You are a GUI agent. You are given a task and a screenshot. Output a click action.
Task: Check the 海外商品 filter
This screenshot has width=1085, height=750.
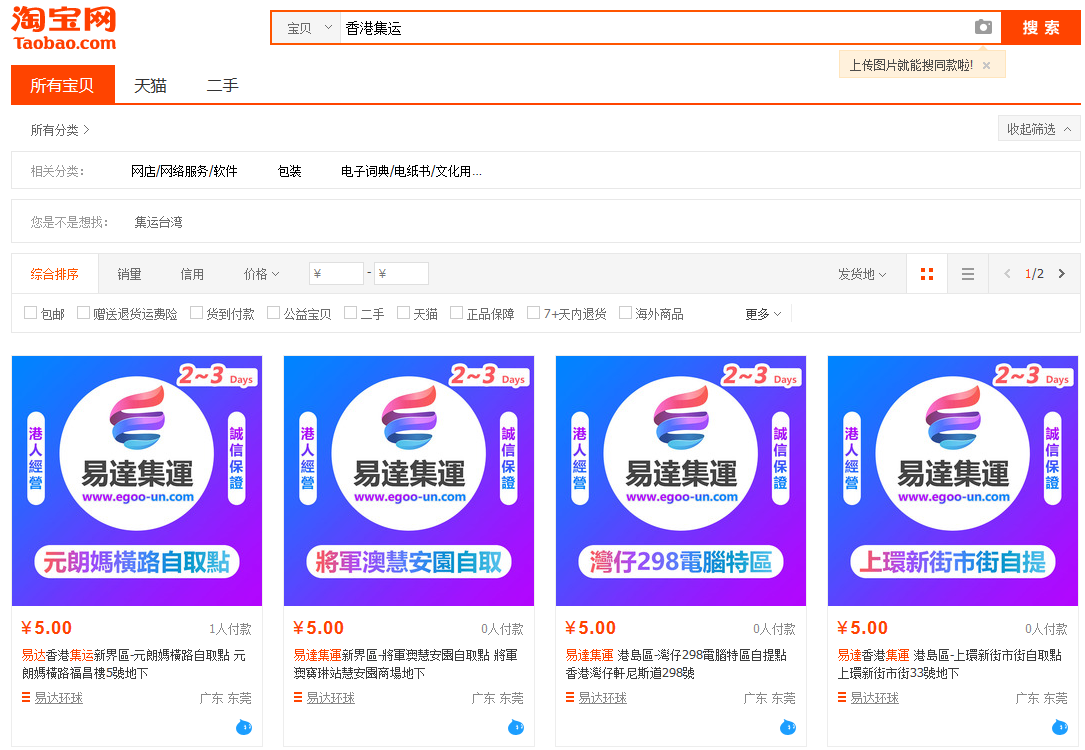tap(626, 313)
